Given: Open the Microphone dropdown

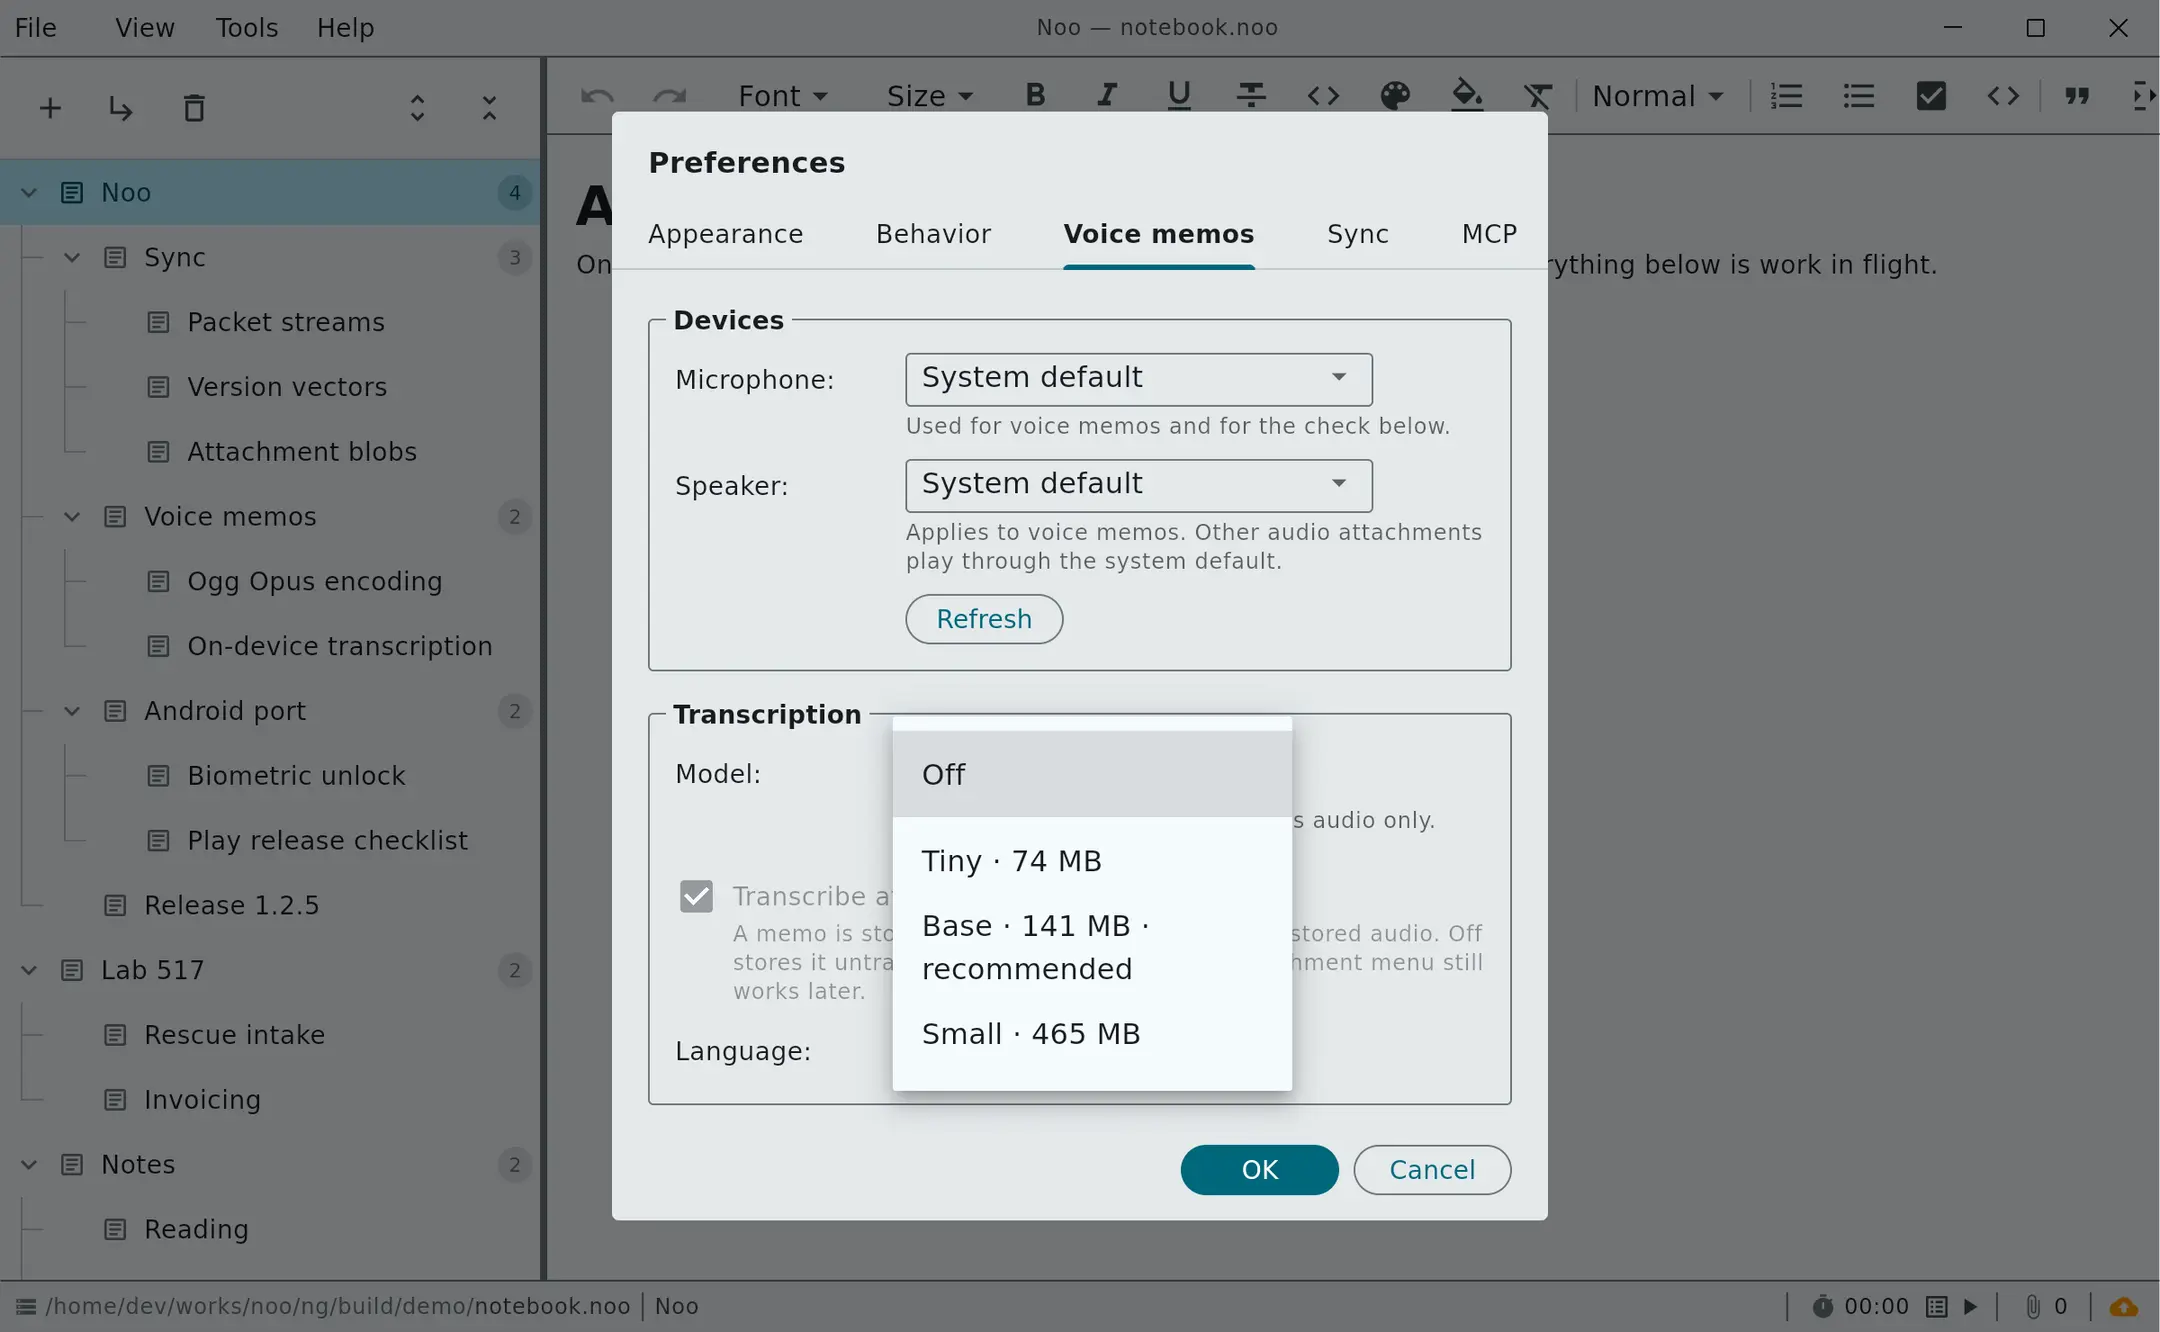Looking at the screenshot, I should click(1139, 379).
